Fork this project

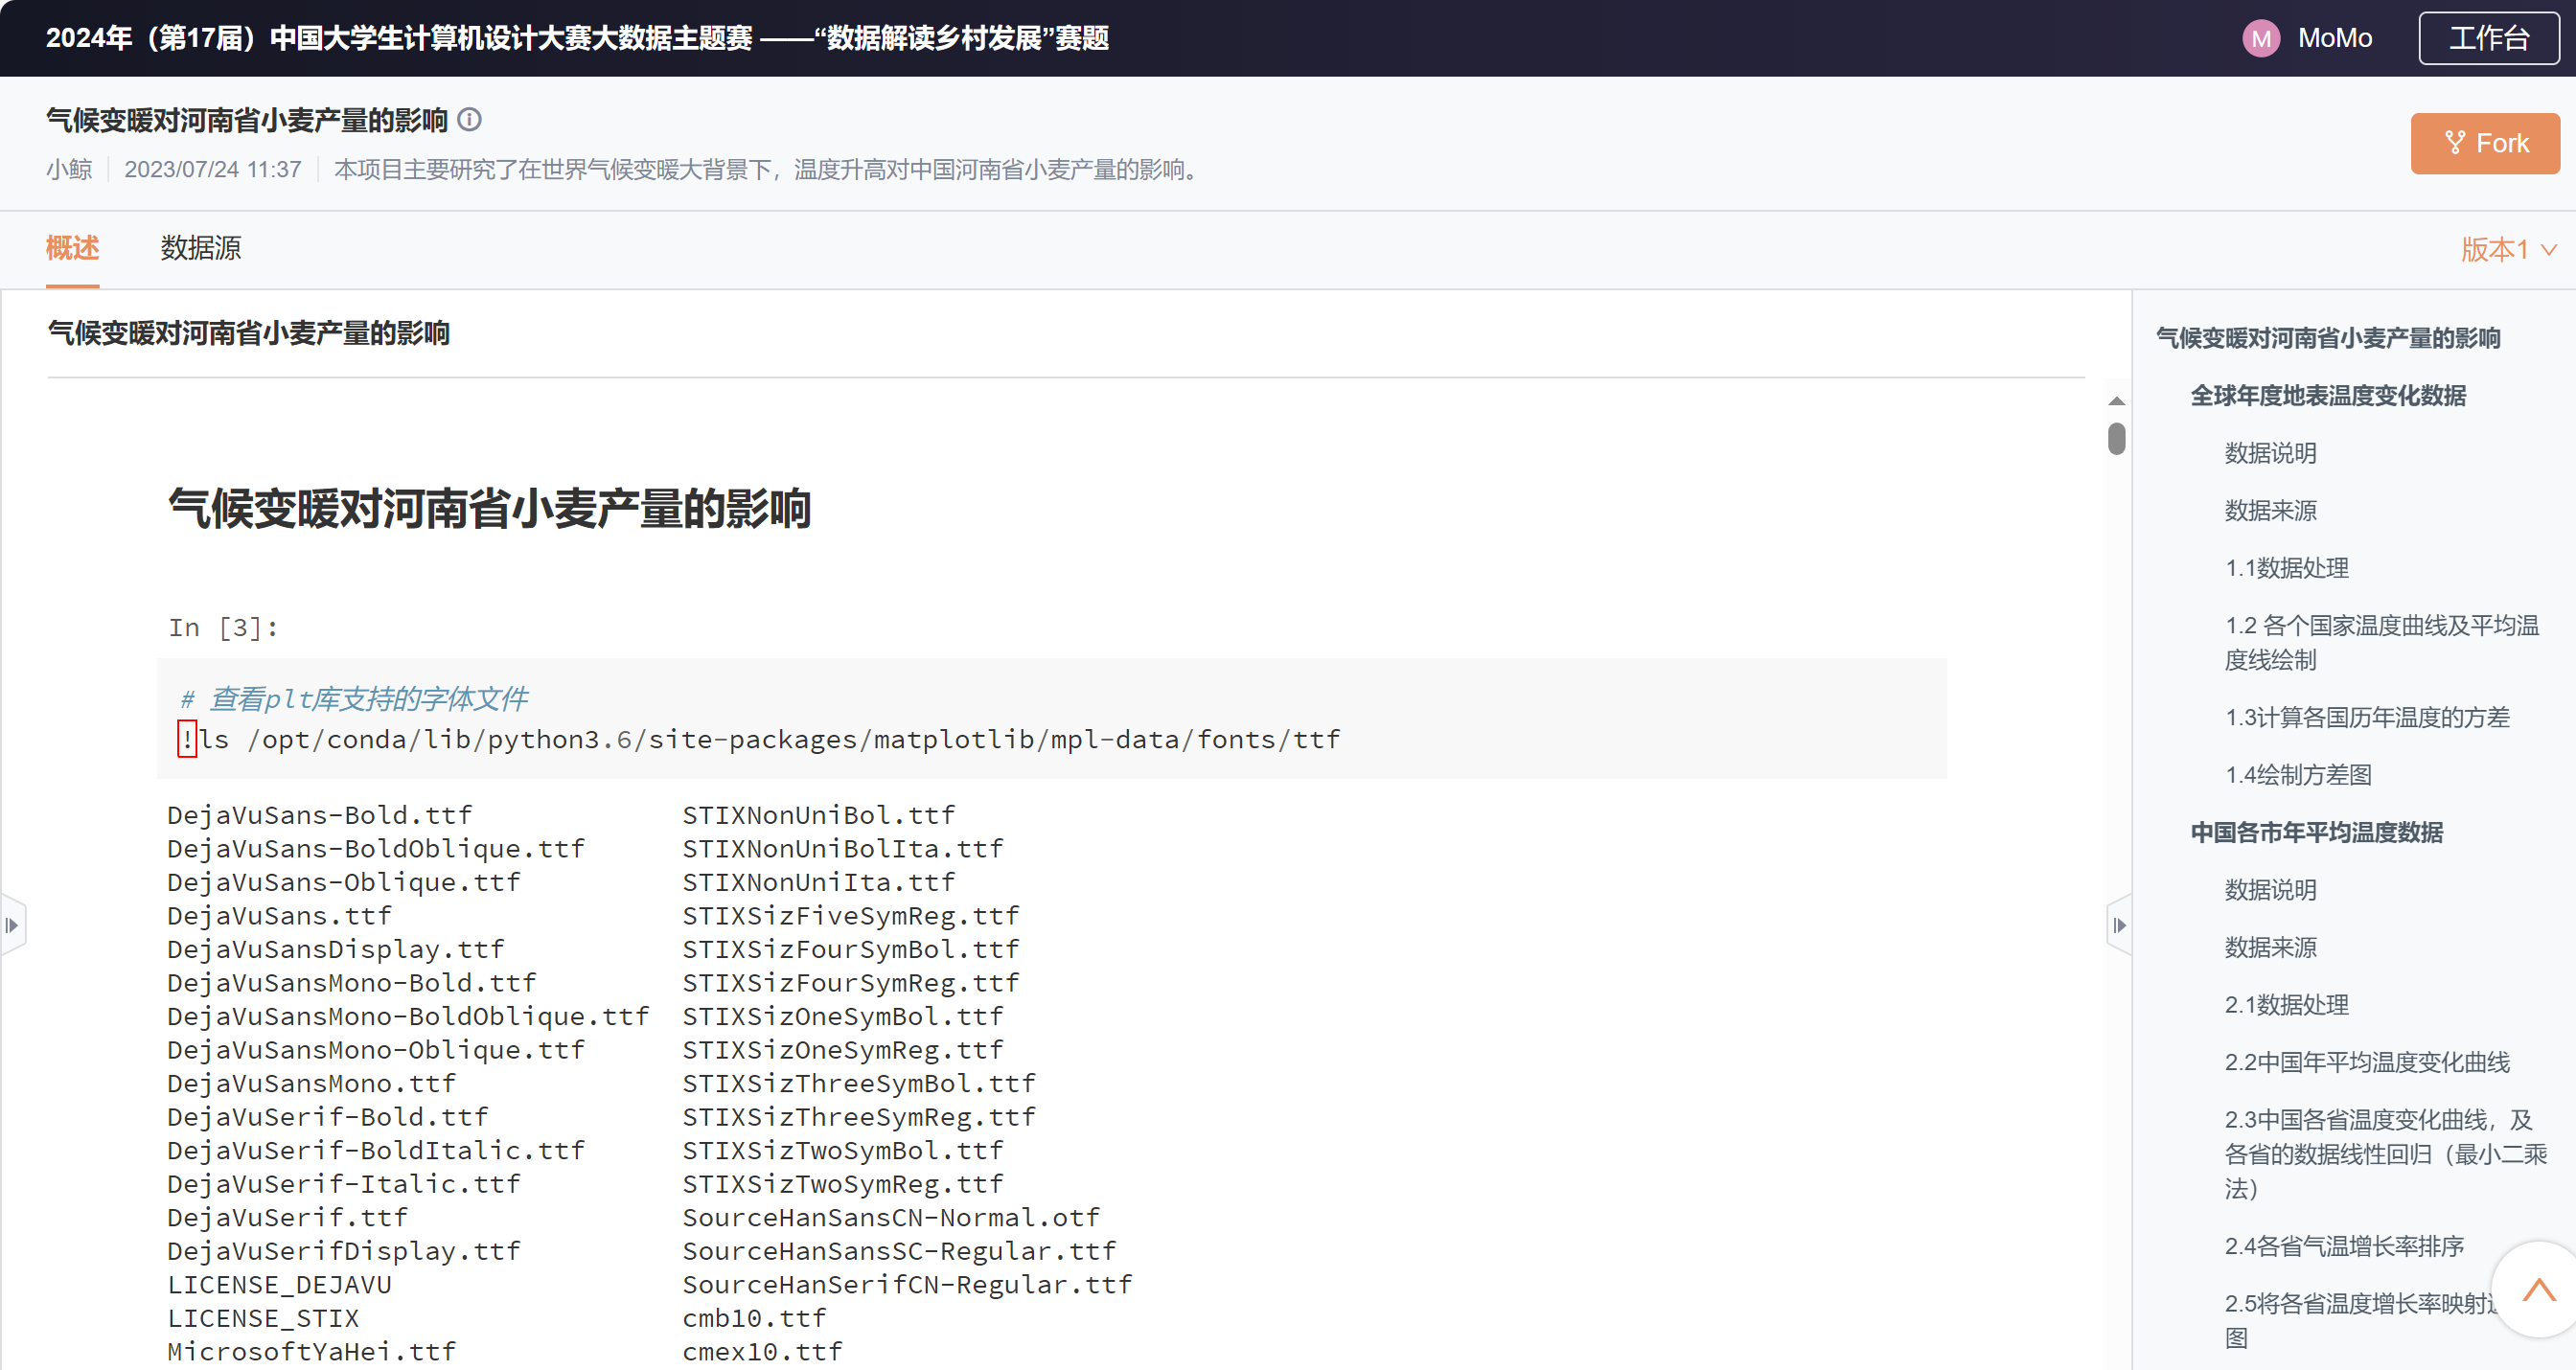tap(2485, 143)
